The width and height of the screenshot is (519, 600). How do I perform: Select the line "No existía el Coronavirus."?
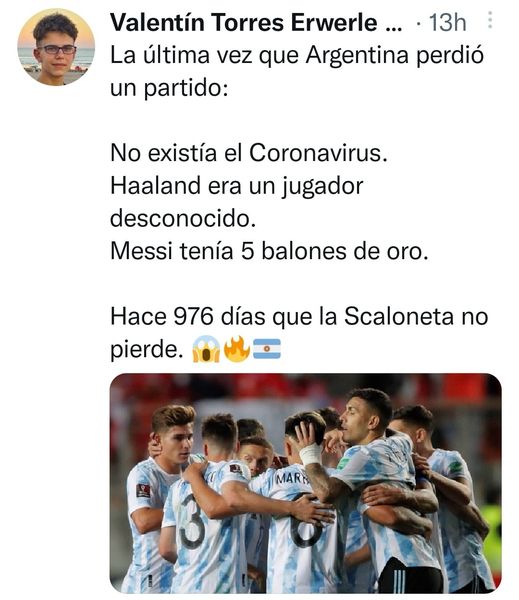[x=249, y=153]
